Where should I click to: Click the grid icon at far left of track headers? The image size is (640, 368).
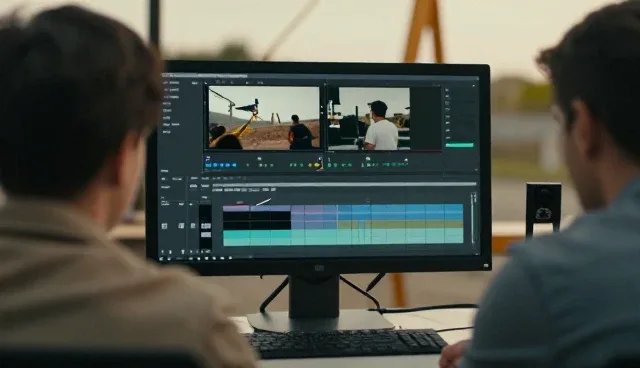pyautogui.click(x=164, y=226)
